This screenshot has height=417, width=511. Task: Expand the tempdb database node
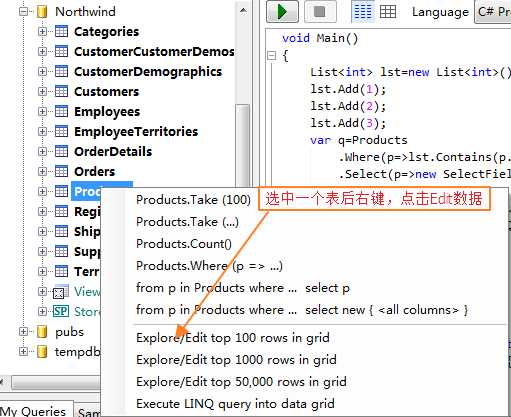pos(23,351)
